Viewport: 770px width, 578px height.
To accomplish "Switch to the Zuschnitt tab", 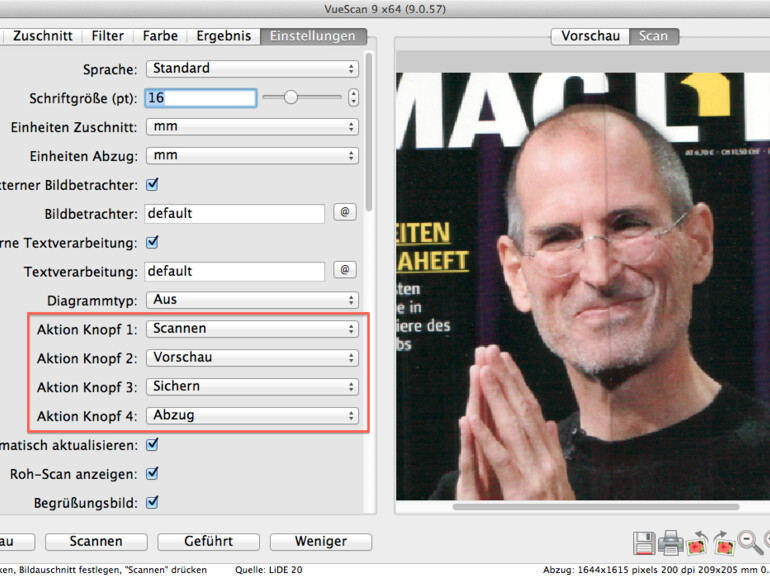I will click(43, 36).
